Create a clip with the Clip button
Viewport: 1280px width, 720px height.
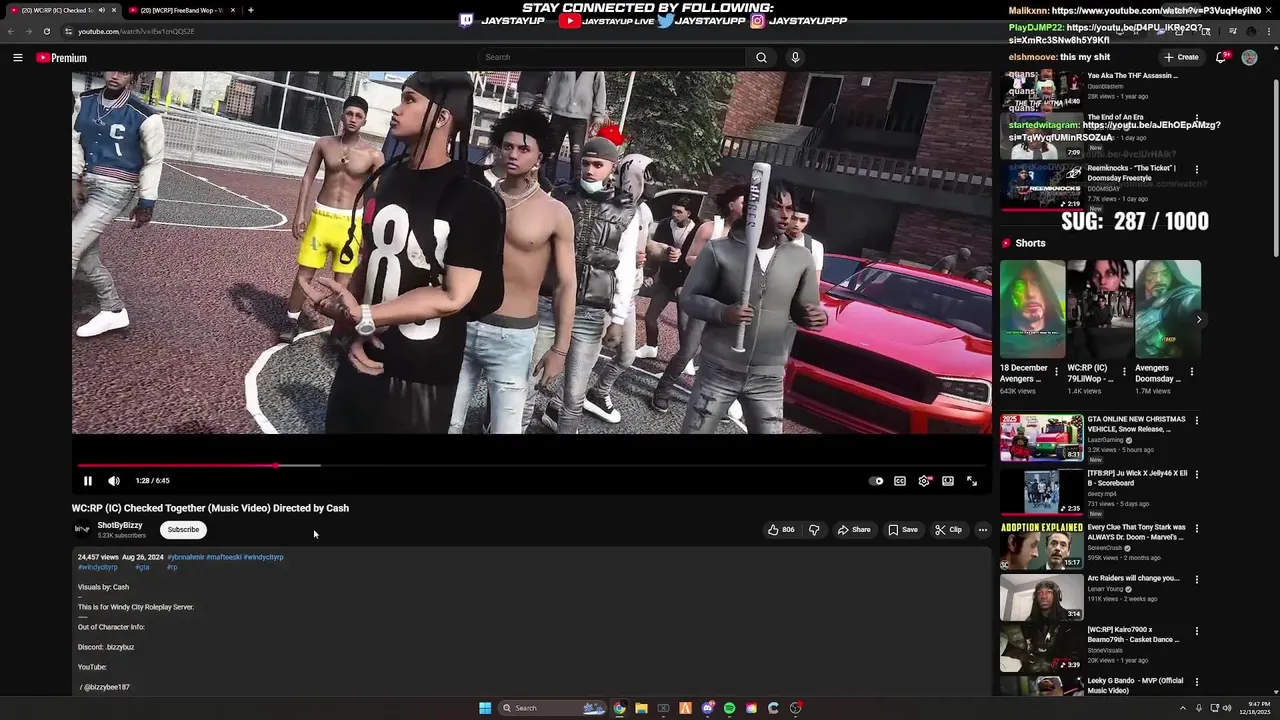coord(948,530)
